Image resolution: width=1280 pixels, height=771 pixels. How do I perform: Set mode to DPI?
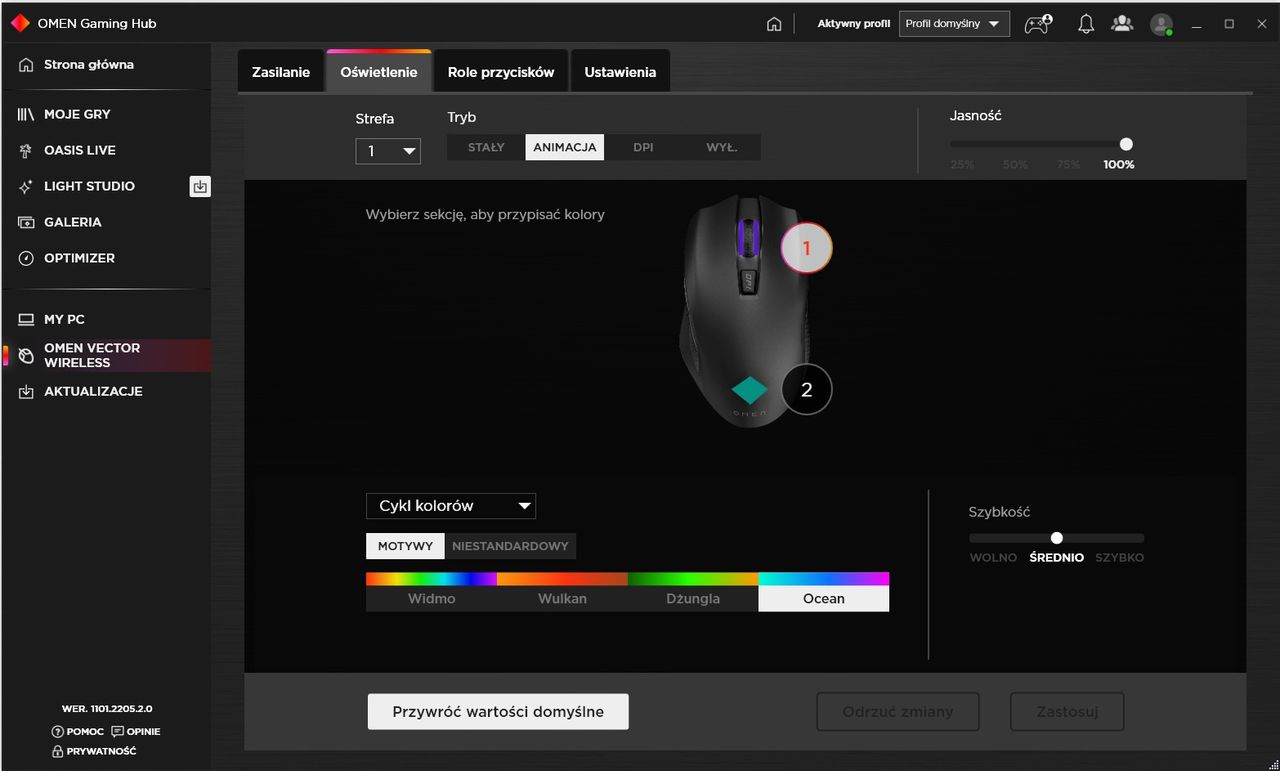[x=643, y=147]
